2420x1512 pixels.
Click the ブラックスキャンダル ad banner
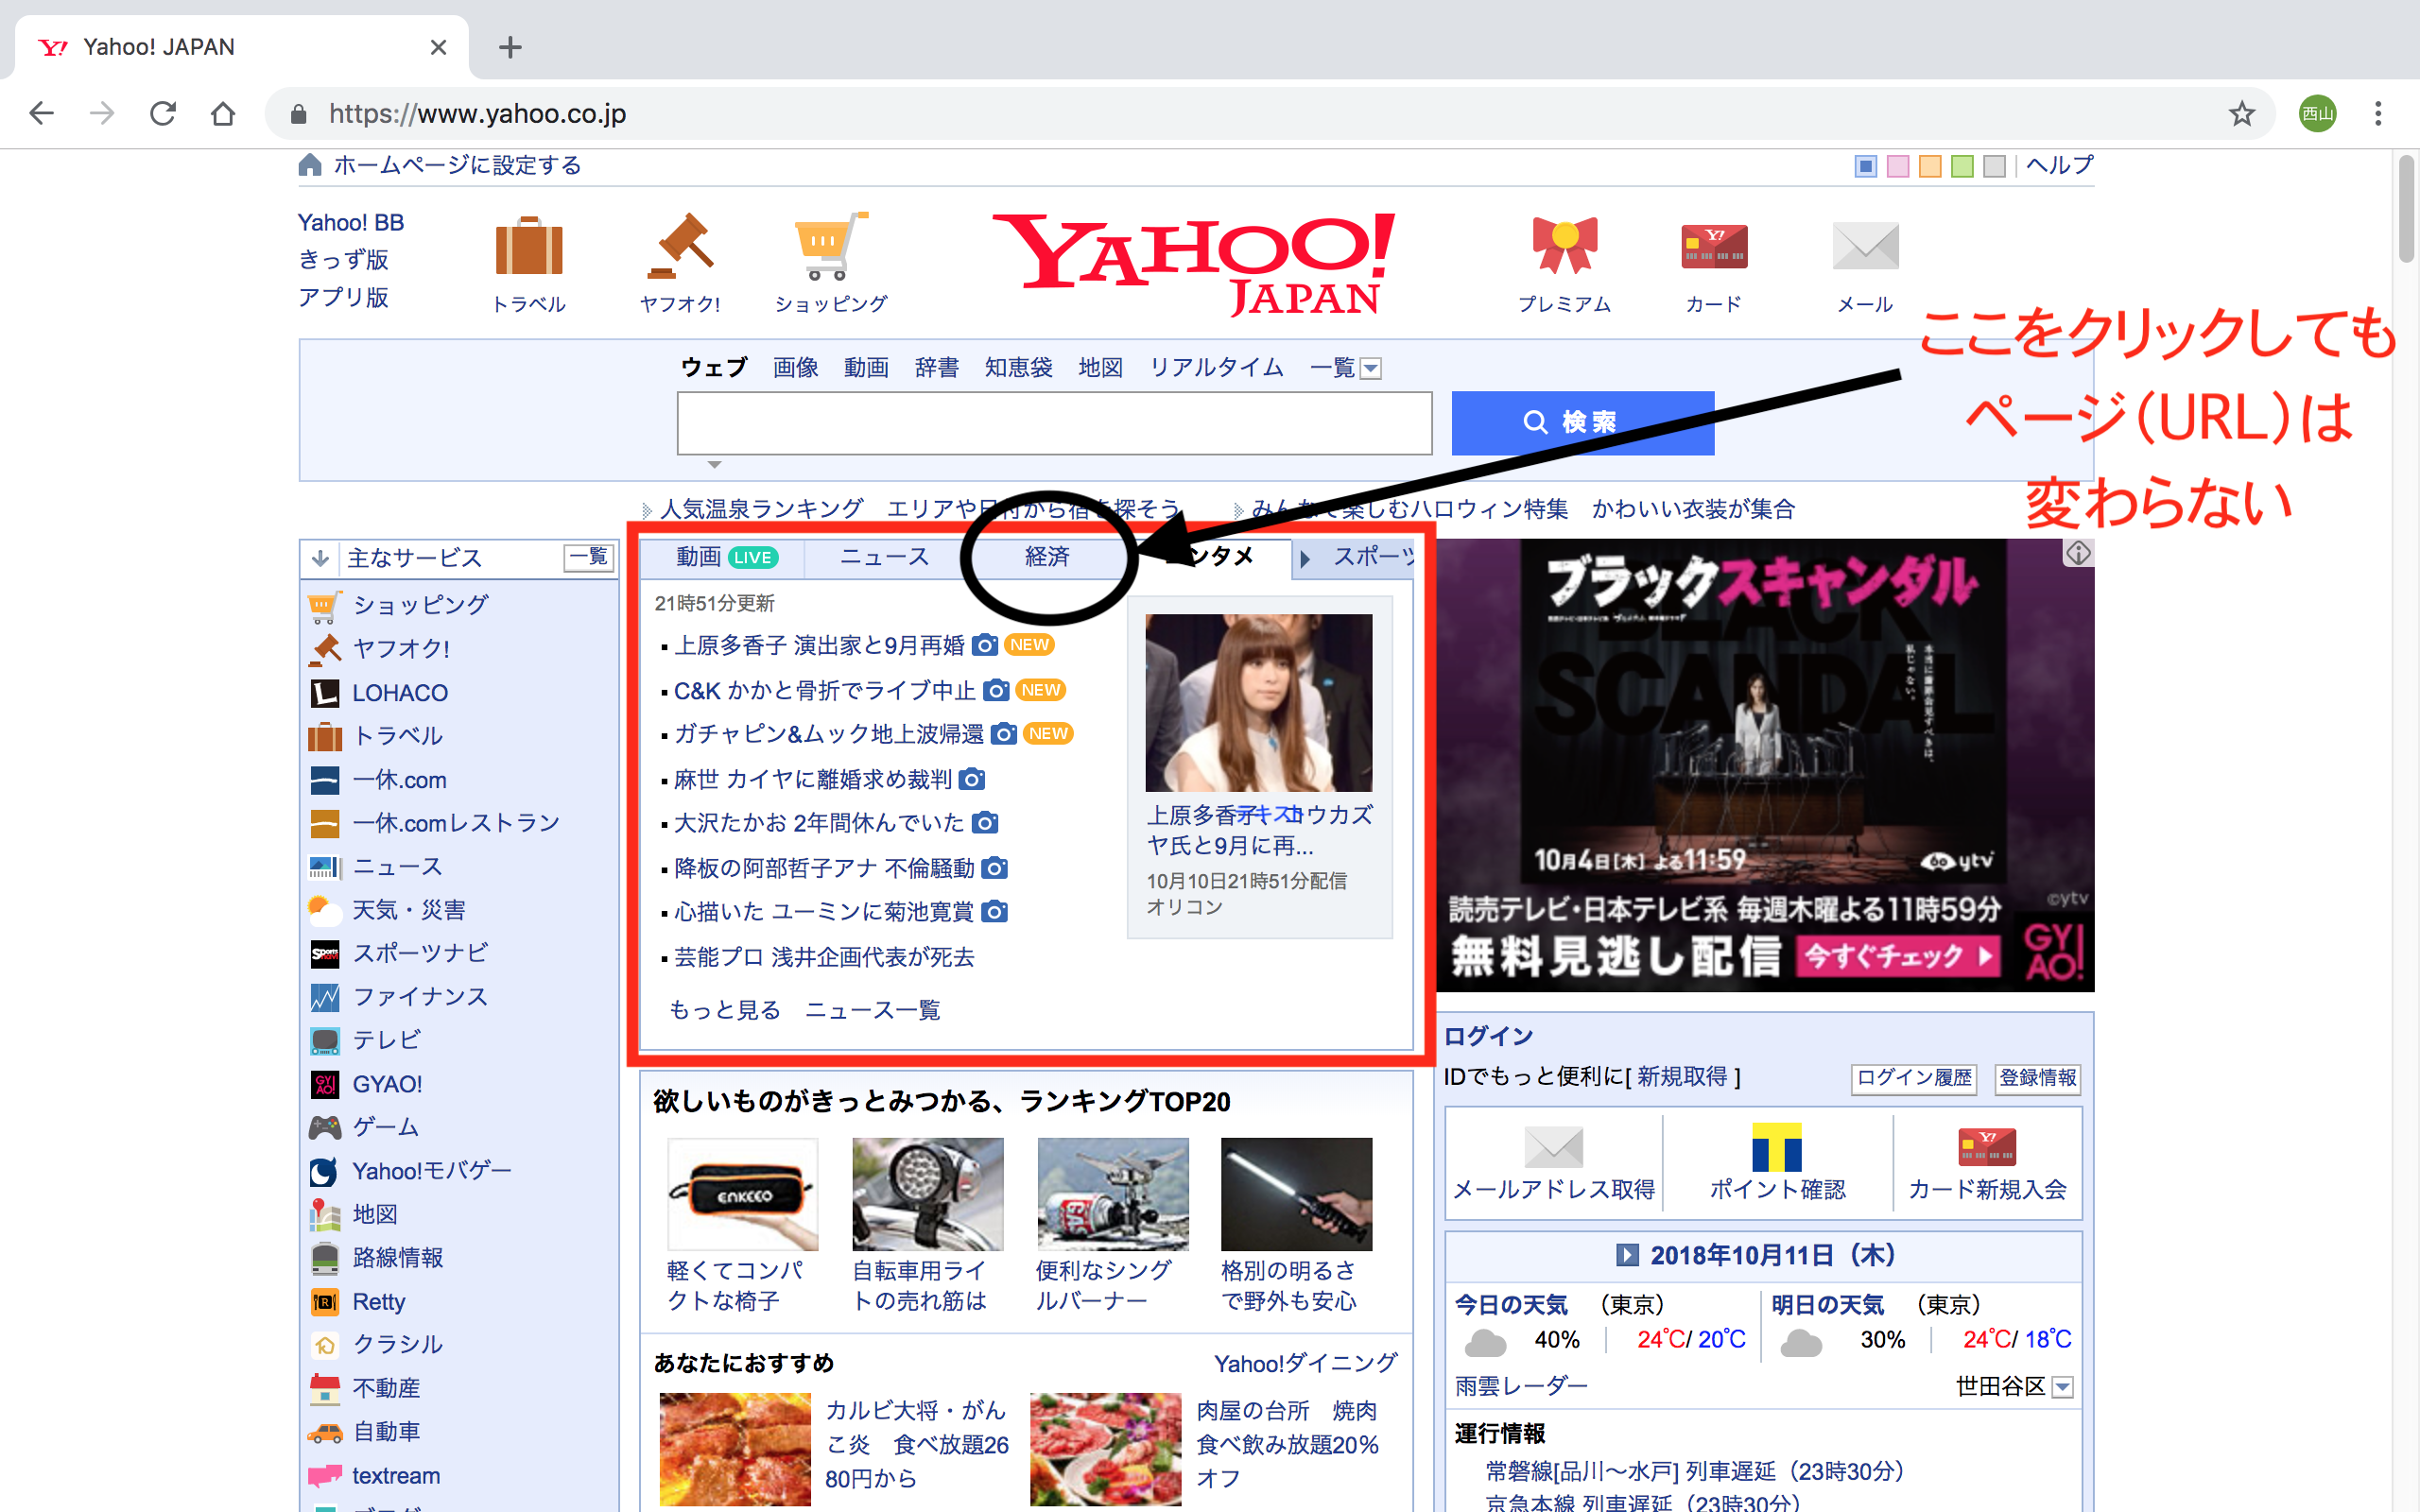[1765, 765]
